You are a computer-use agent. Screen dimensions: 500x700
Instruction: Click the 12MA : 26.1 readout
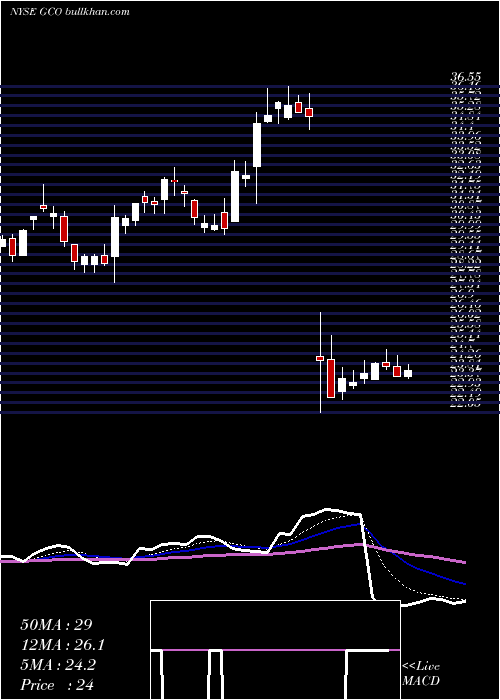coord(63,645)
